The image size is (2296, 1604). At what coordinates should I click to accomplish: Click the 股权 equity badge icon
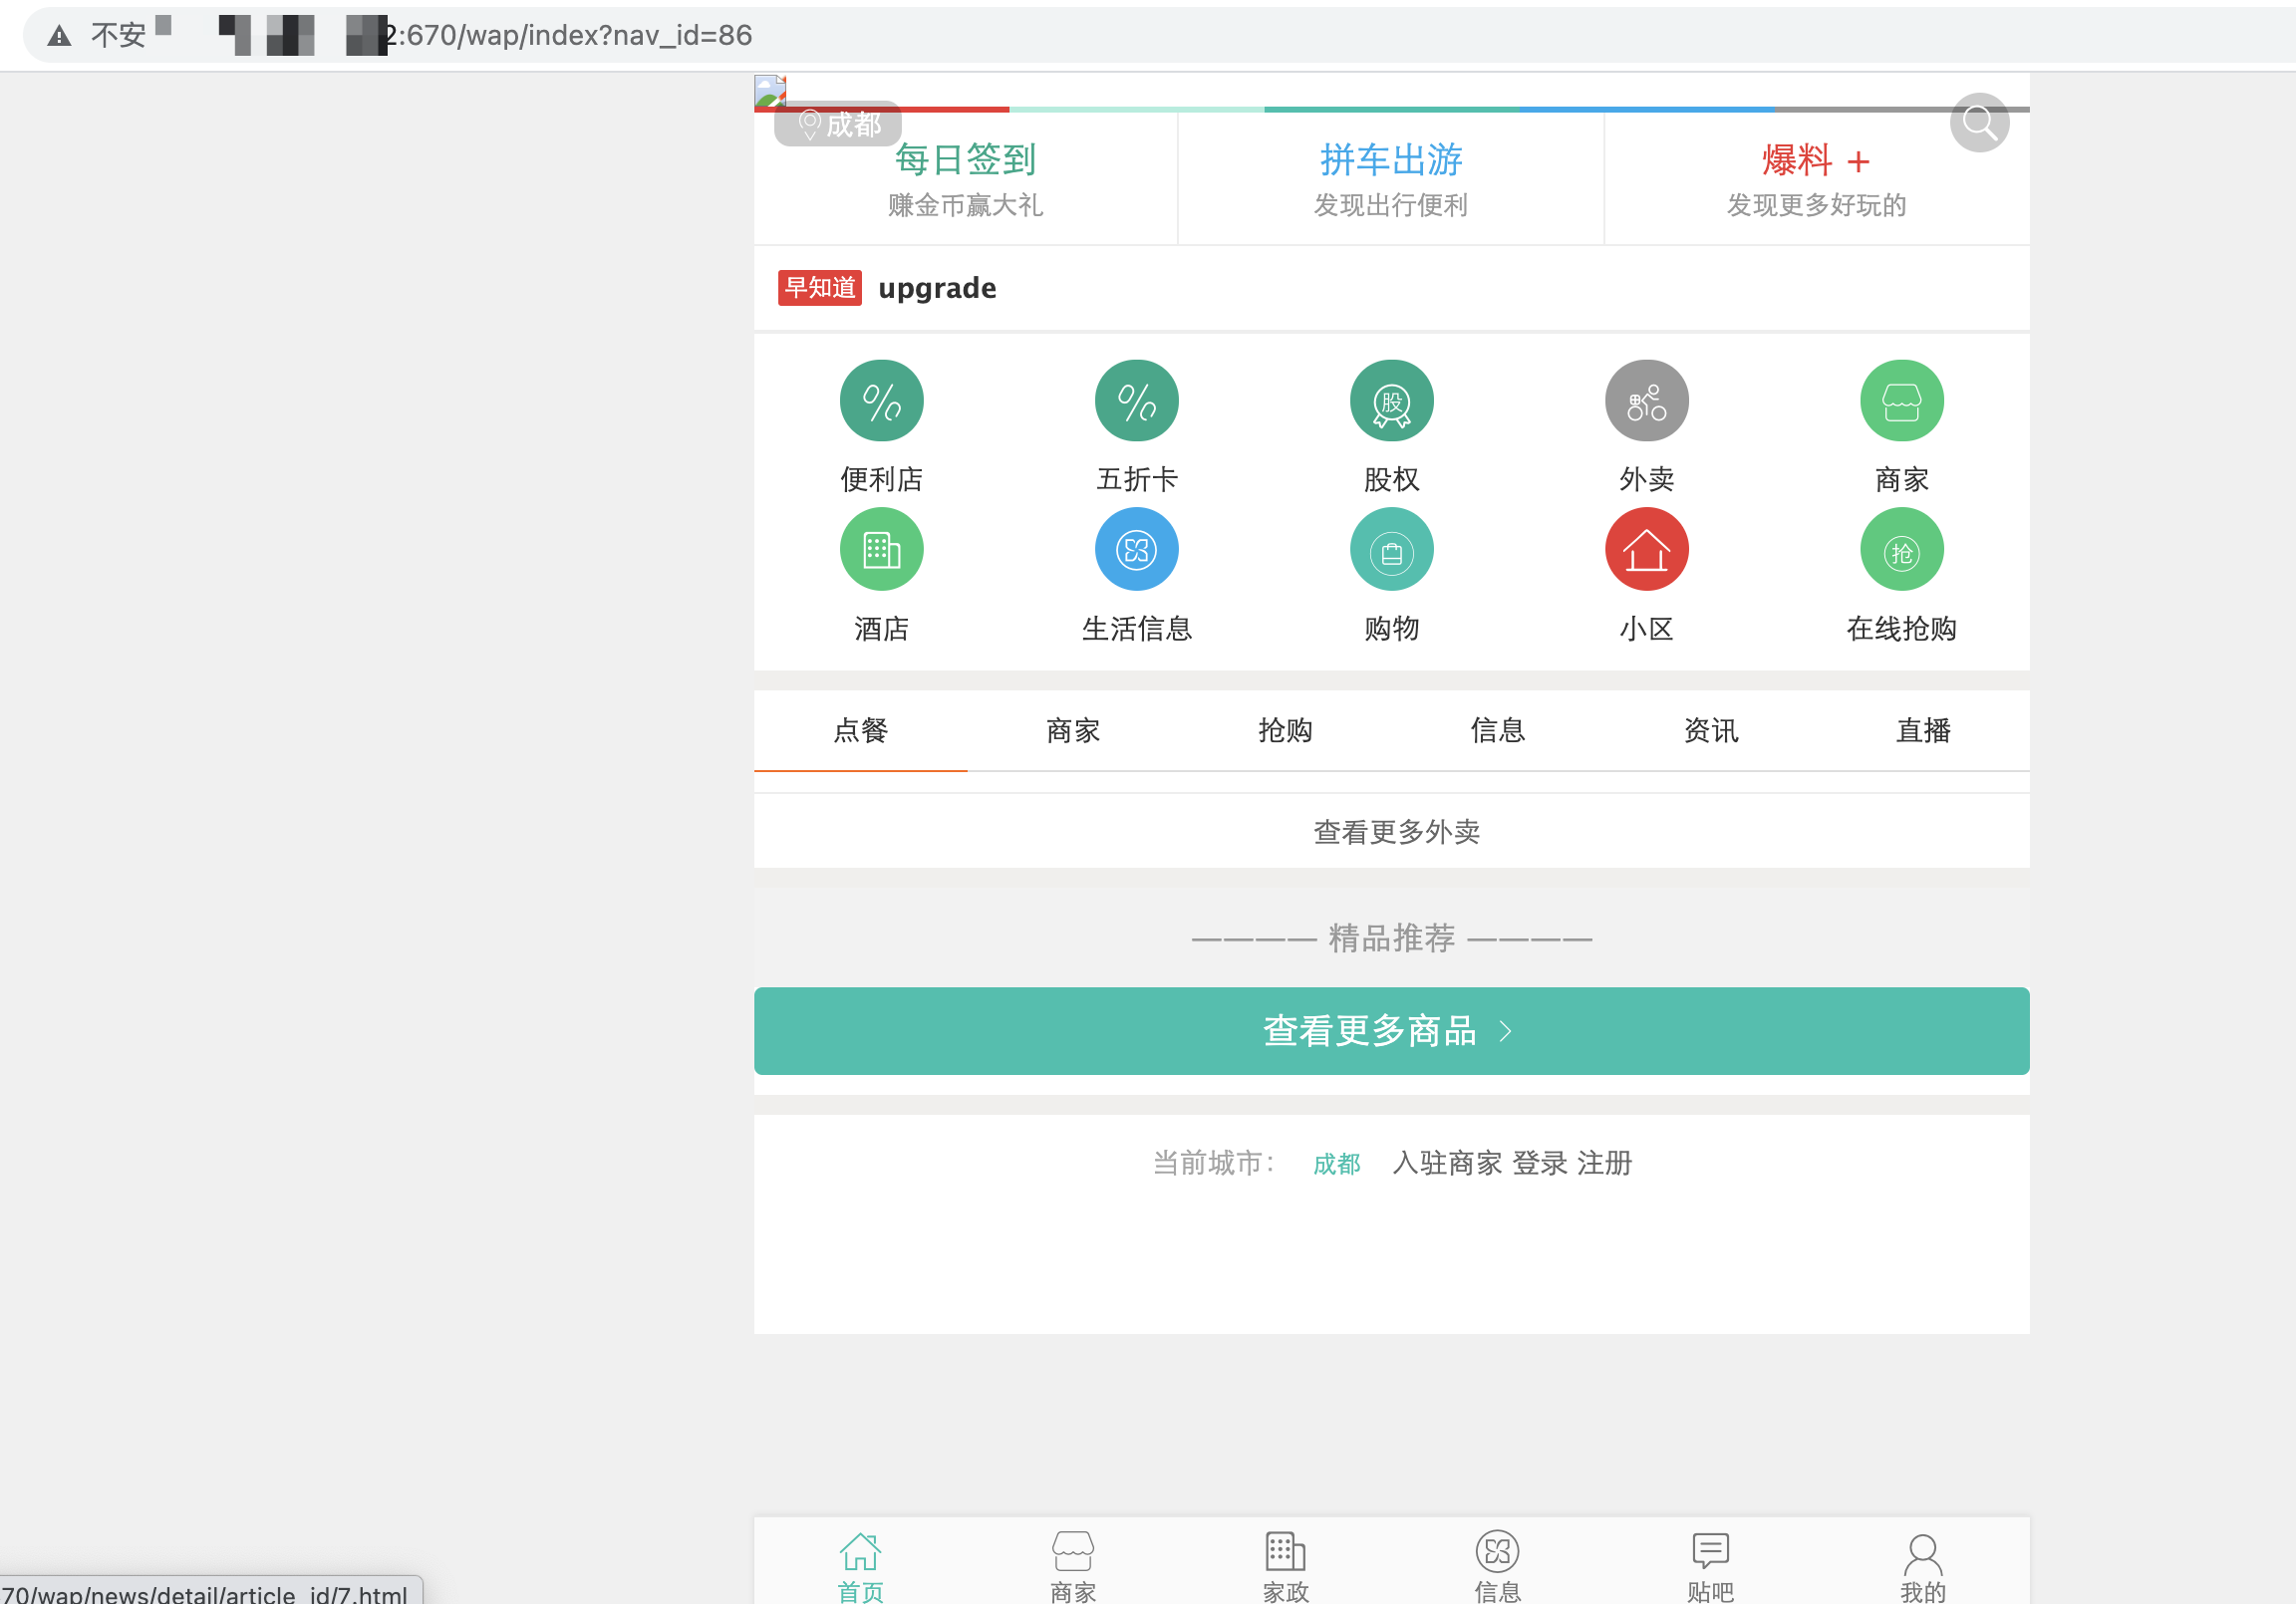coord(1391,401)
